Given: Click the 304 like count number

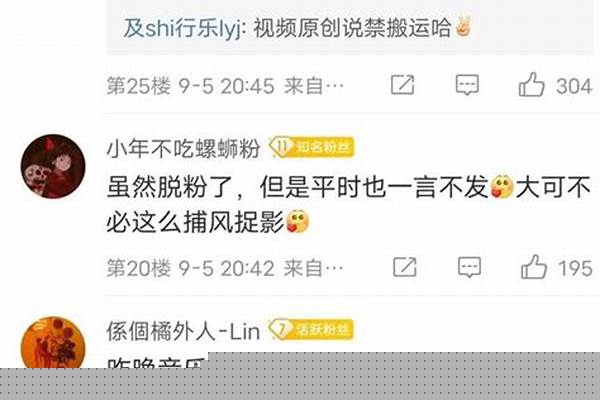Looking at the screenshot, I should coord(574,86).
